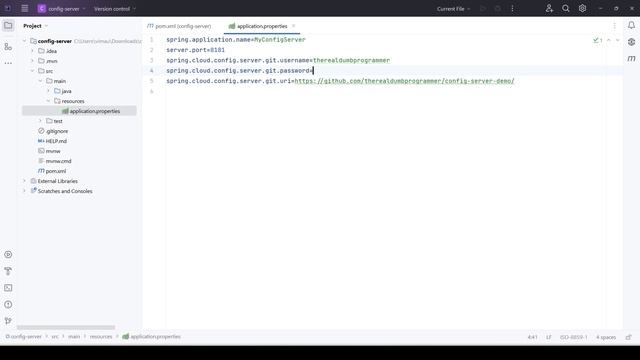Open the main hamburger menu
Screen dimensions: 640x360
24,8
